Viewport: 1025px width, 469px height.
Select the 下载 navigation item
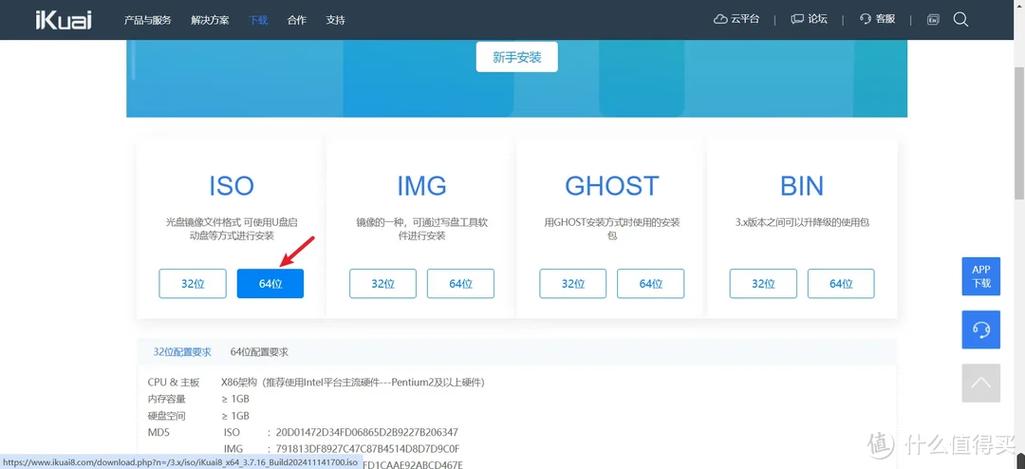(x=258, y=20)
